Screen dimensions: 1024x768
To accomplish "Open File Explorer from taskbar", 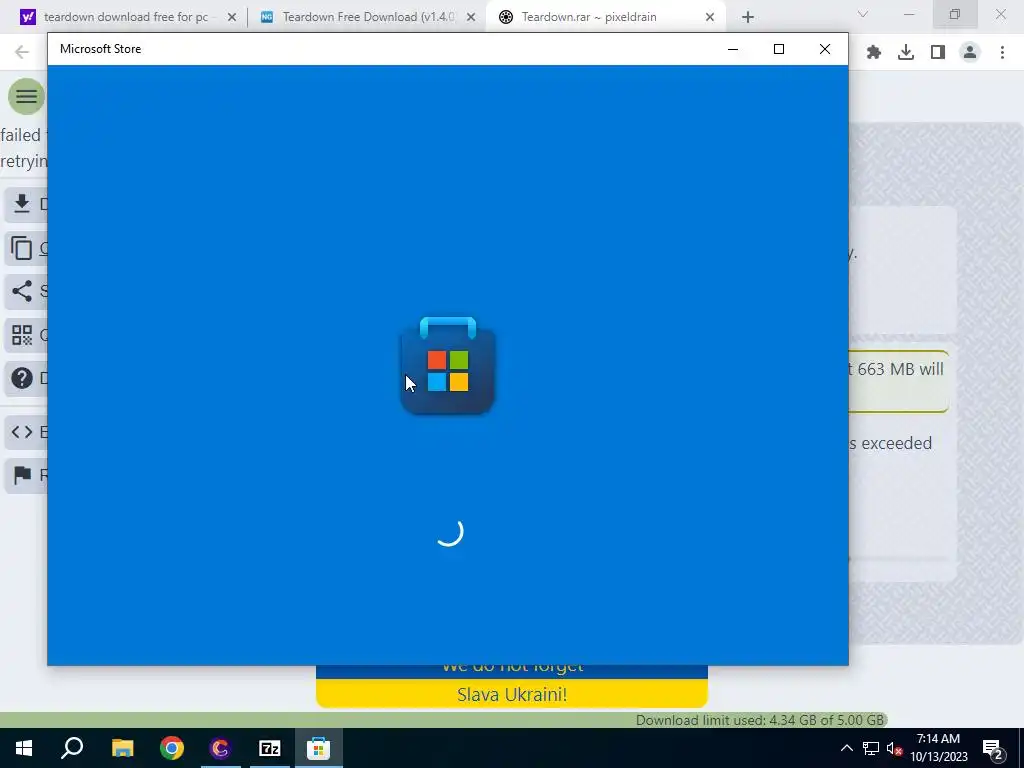I will tap(122, 748).
